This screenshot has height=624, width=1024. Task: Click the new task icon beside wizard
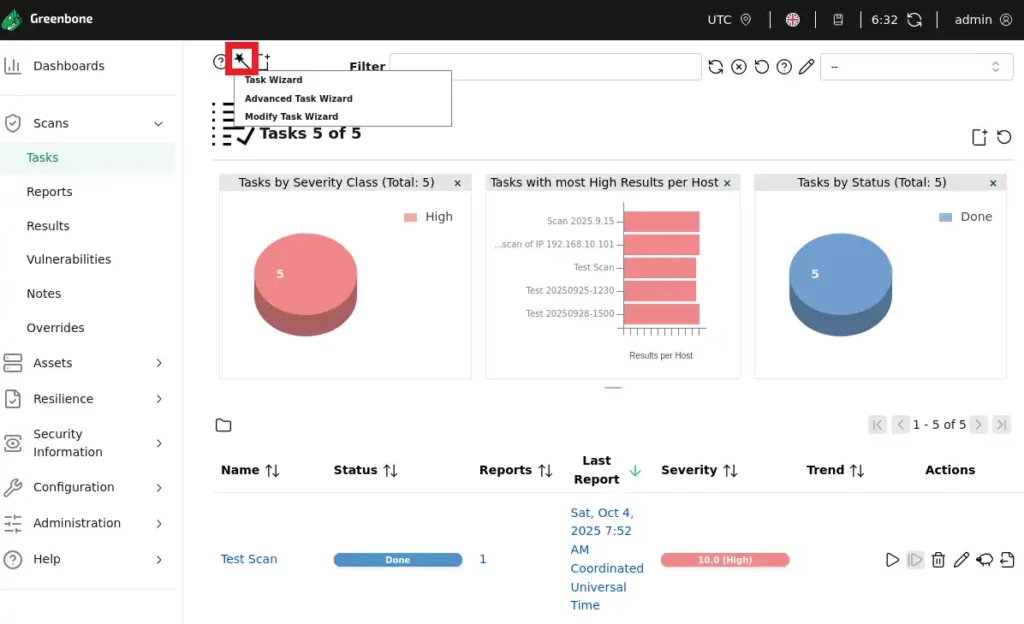(x=266, y=62)
